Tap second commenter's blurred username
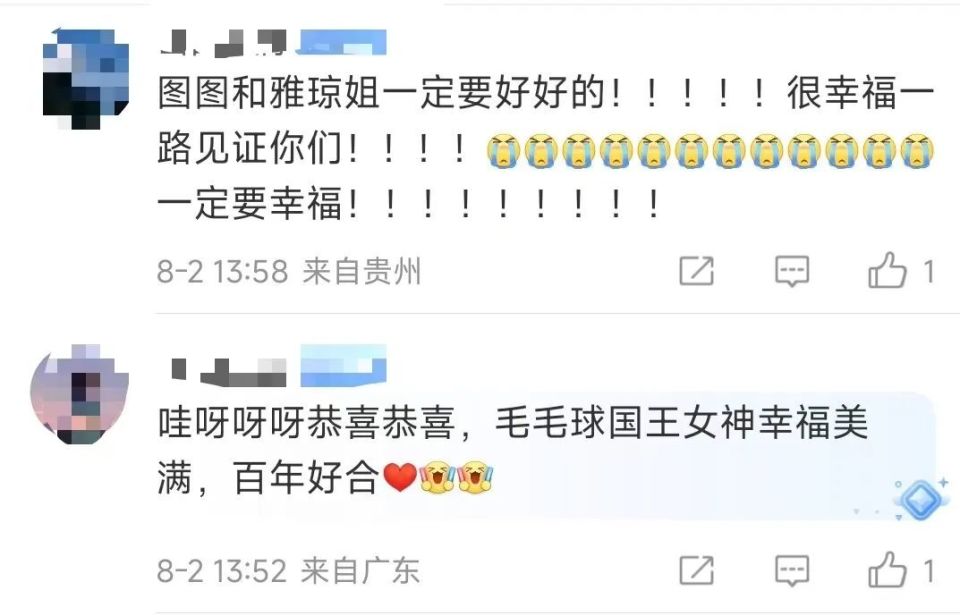Viewport: 960px width, 616px height. pyautogui.click(x=227, y=372)
